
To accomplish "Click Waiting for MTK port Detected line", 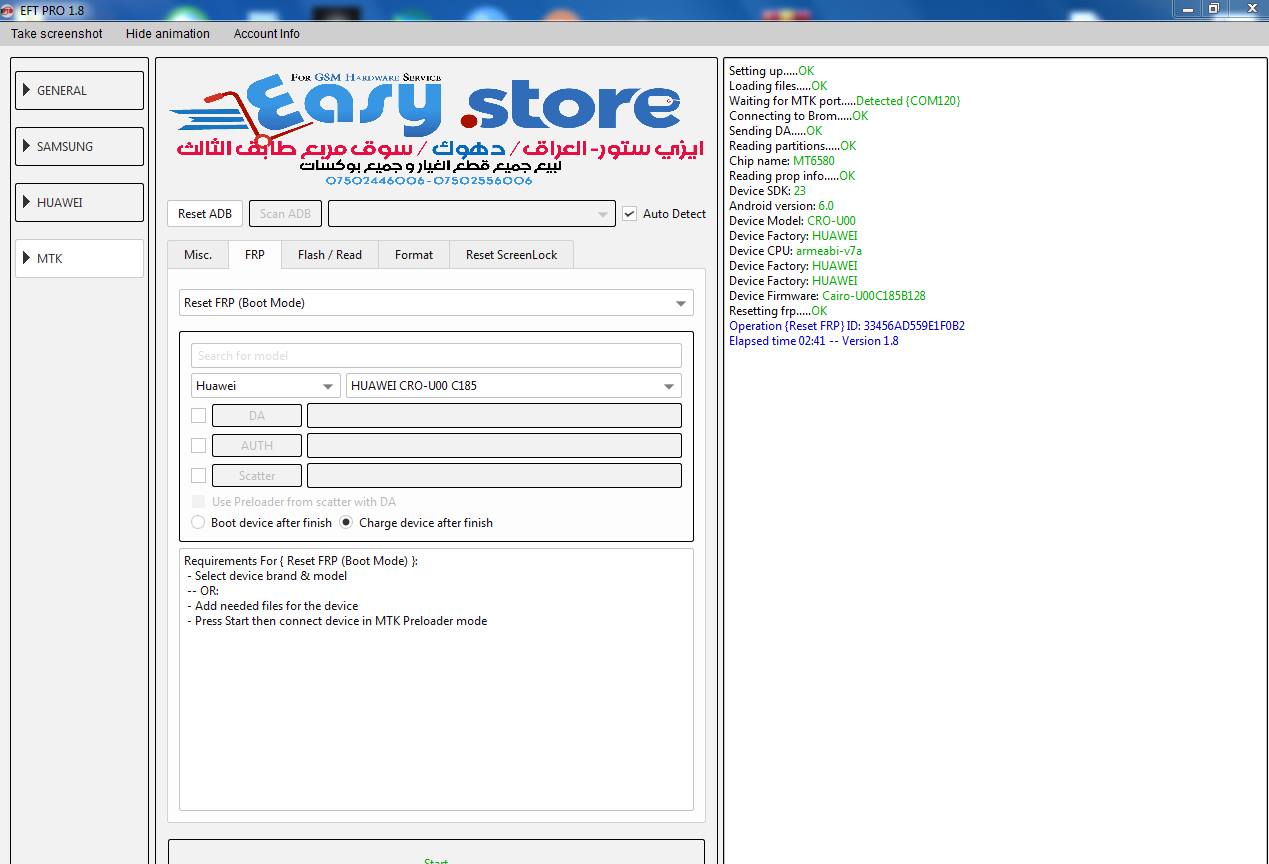I will [x=845, y=101].
